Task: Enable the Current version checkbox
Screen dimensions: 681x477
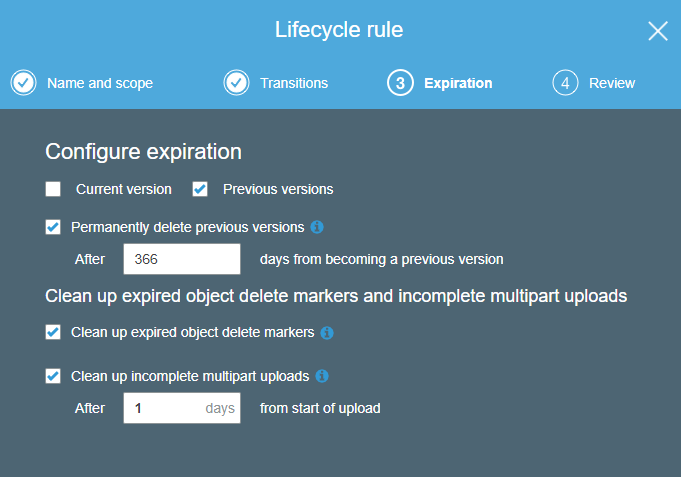Action: point(53,189)
